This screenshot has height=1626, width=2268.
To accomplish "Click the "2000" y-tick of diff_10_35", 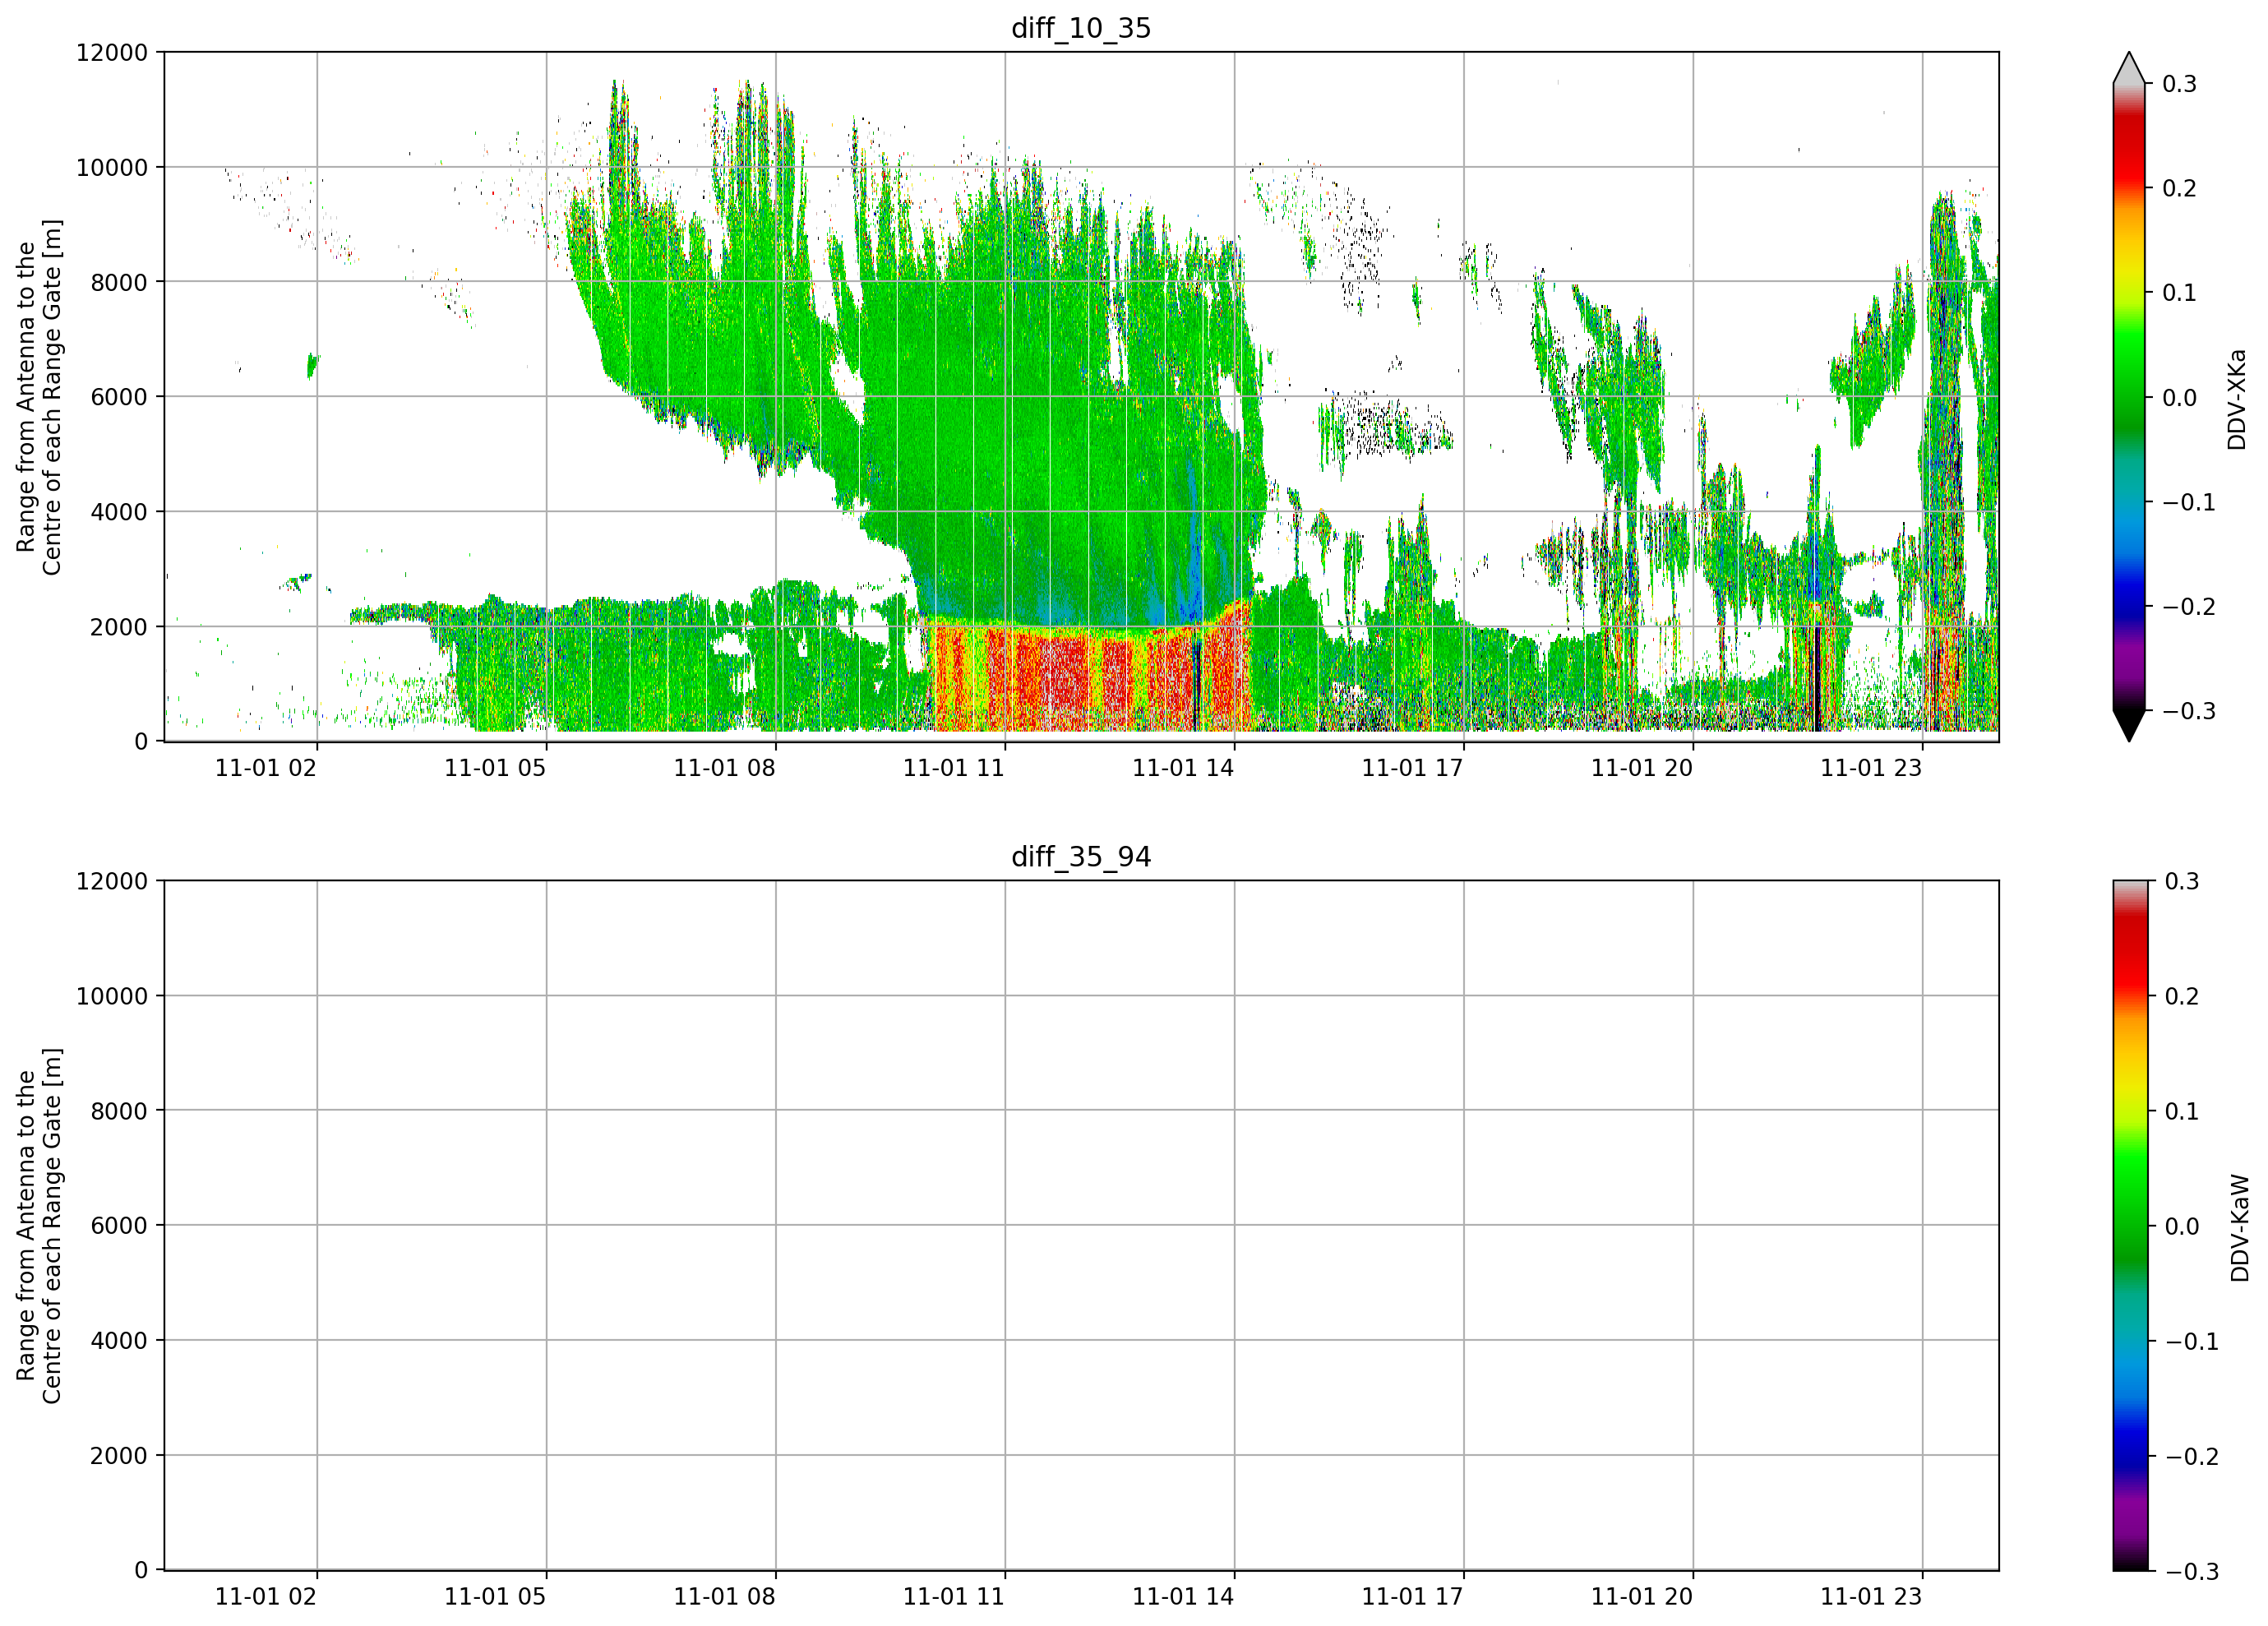I will [119, 627].
